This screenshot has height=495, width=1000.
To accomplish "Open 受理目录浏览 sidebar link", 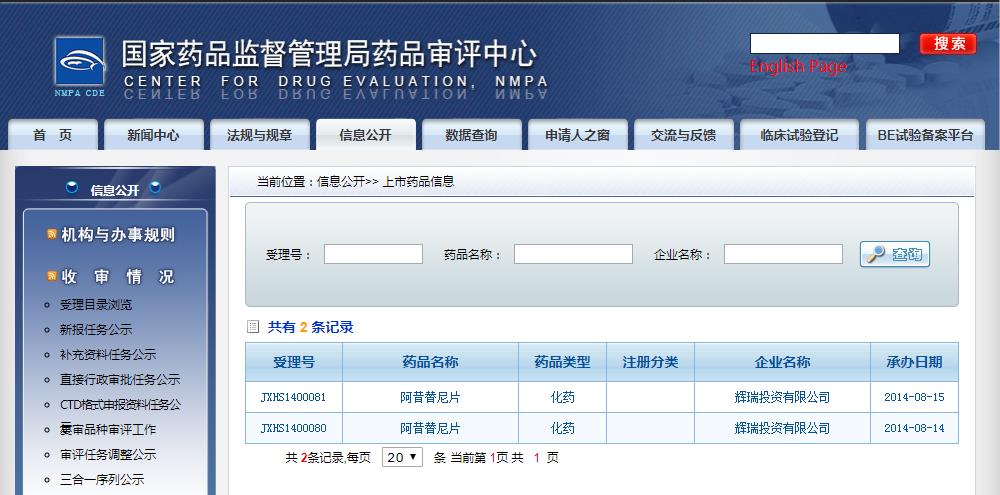I will [x=96, y=305].
